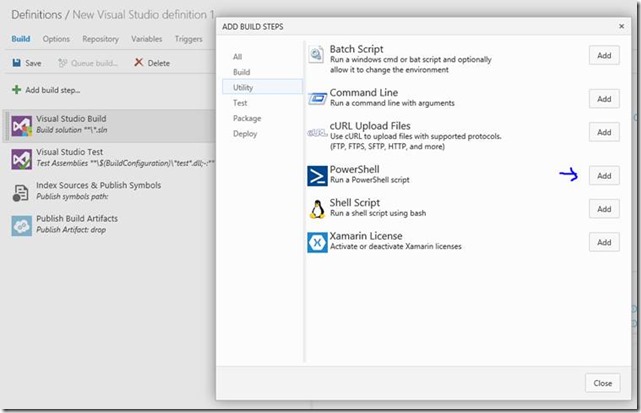
Task: Click 'Run a shell script using bash' text
Action: [378, 213]
